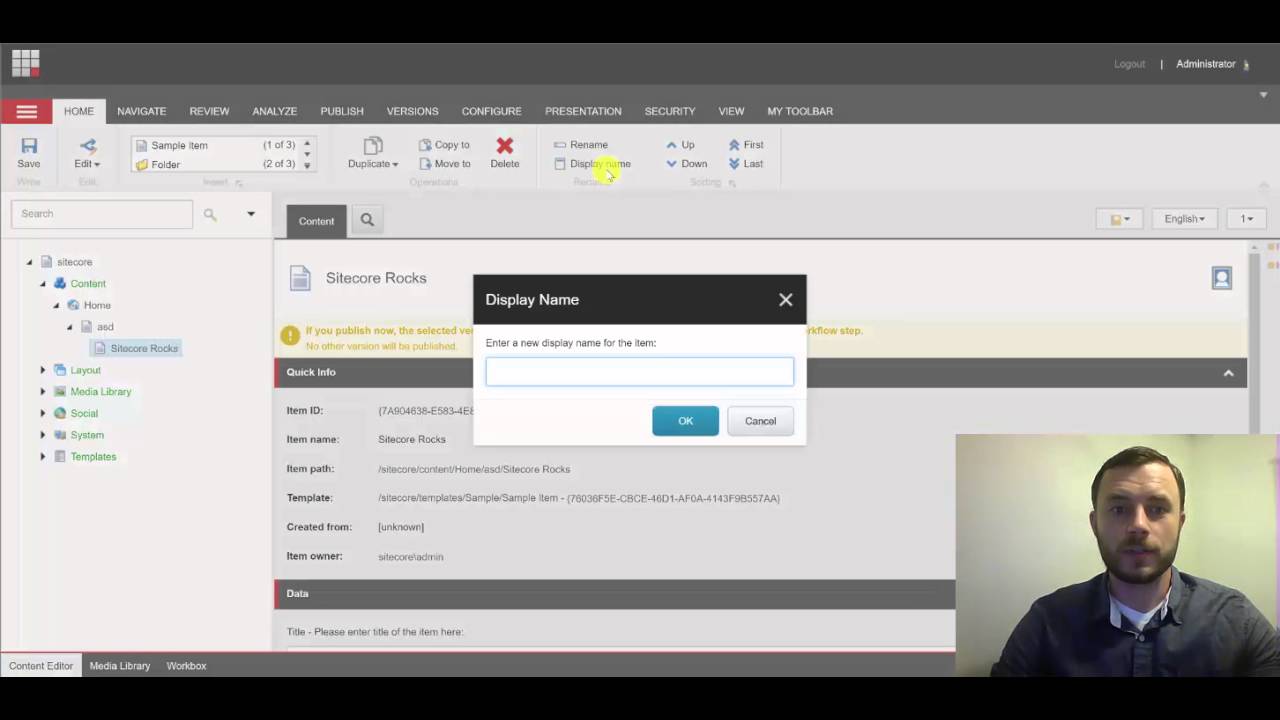Open the English language dropdown
The image size is (1280, 720).
point(1184,219)
